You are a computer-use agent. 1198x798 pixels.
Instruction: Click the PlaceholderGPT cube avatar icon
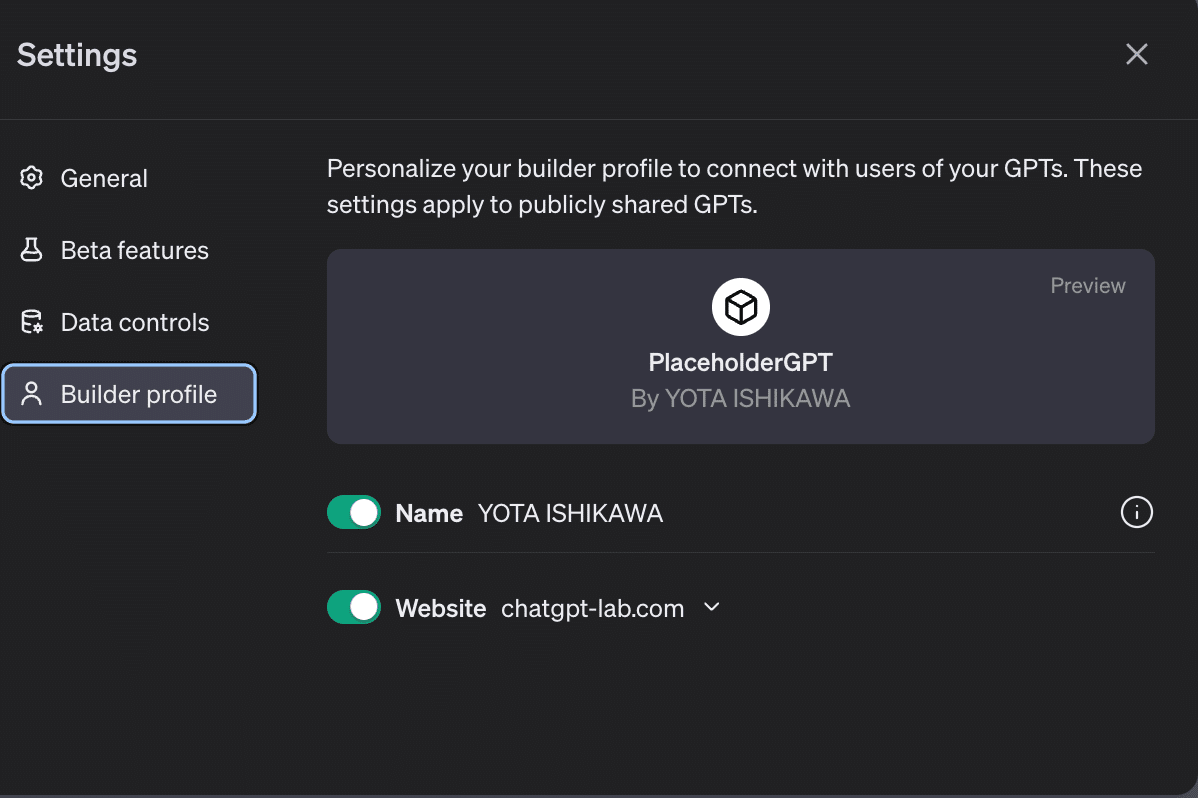(x=741, y=307)
